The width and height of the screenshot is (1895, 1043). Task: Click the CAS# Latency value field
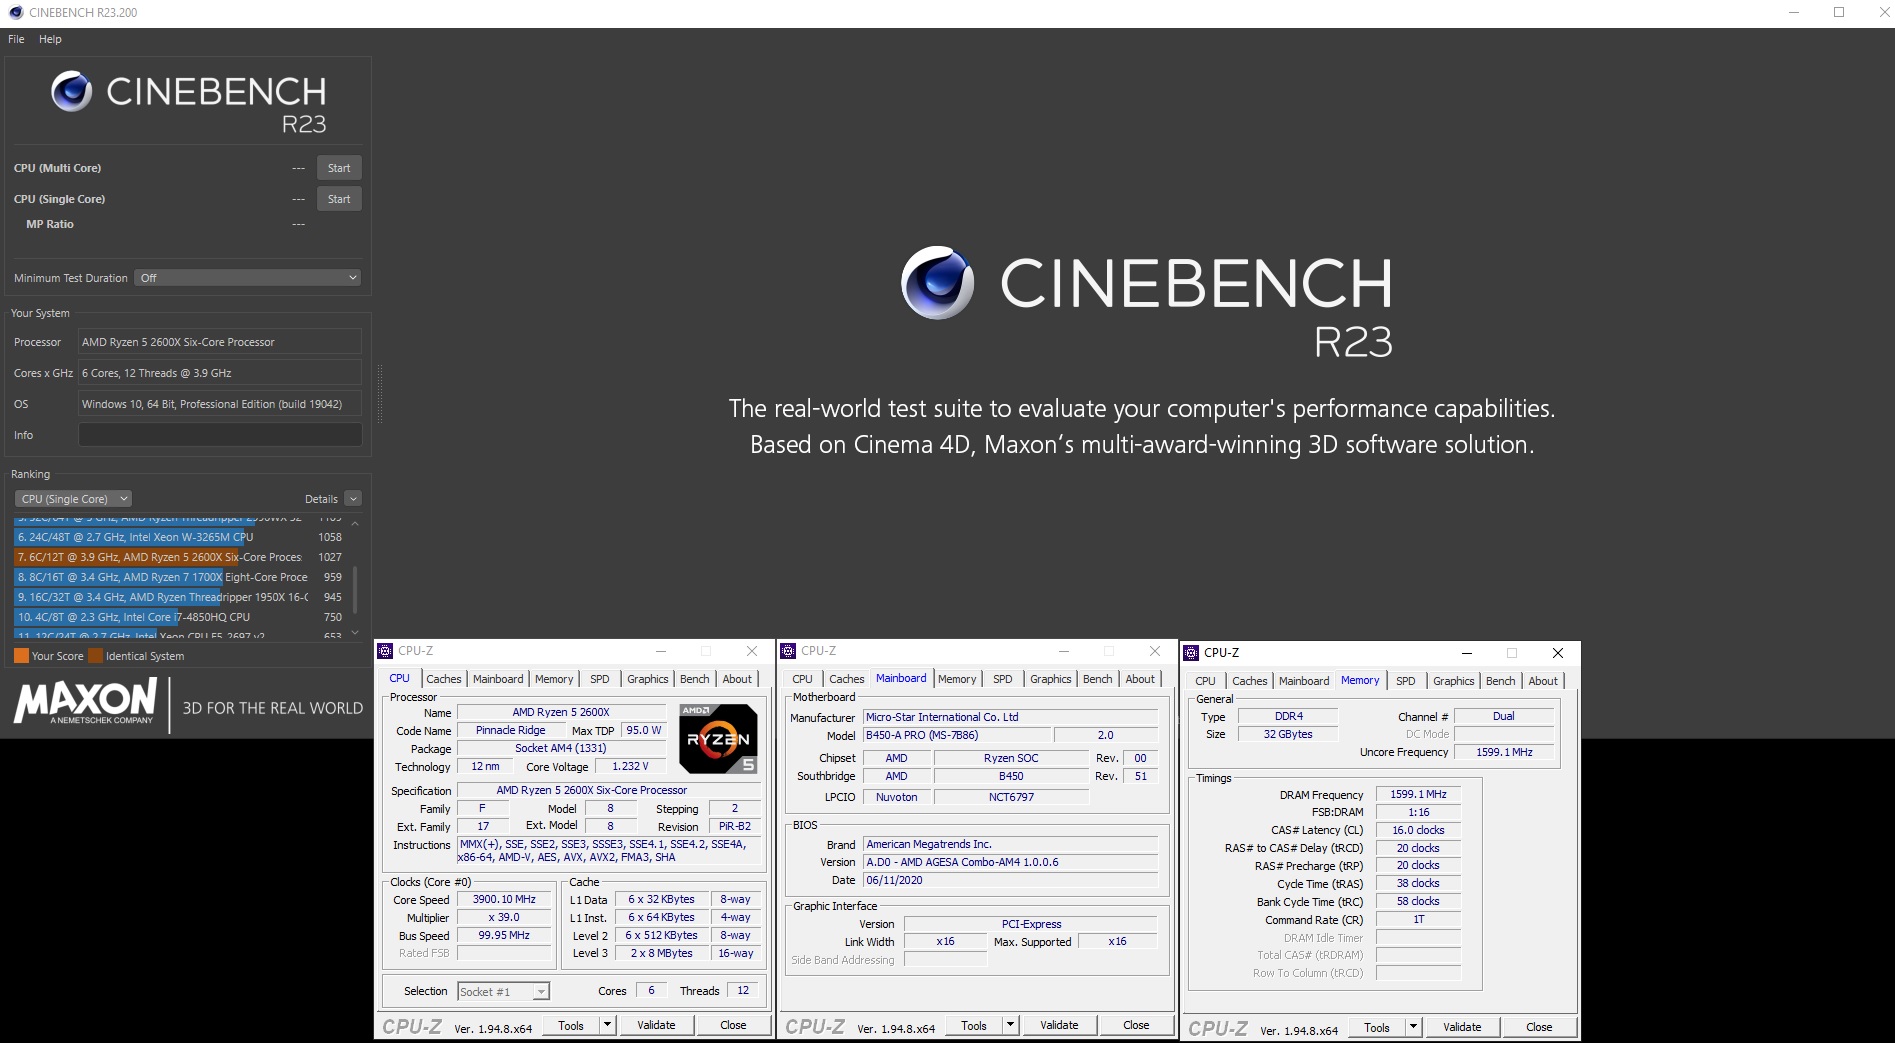click(x=1418, y=830)
